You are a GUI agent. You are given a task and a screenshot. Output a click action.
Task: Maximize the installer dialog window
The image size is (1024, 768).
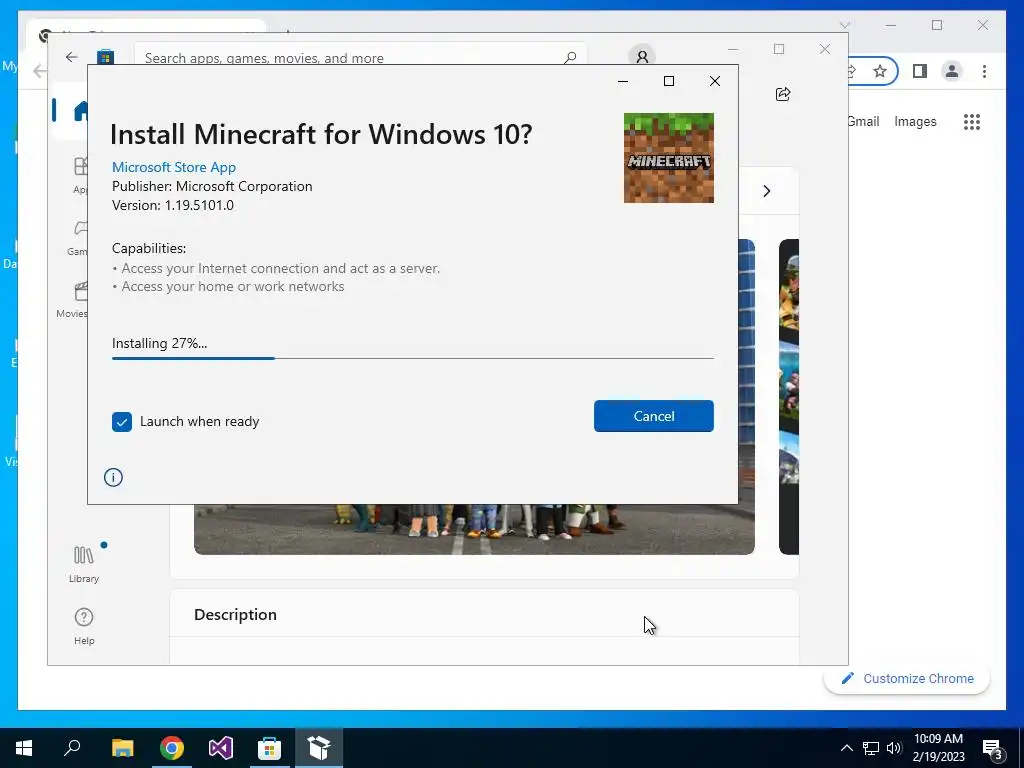(x=669, y=81)
